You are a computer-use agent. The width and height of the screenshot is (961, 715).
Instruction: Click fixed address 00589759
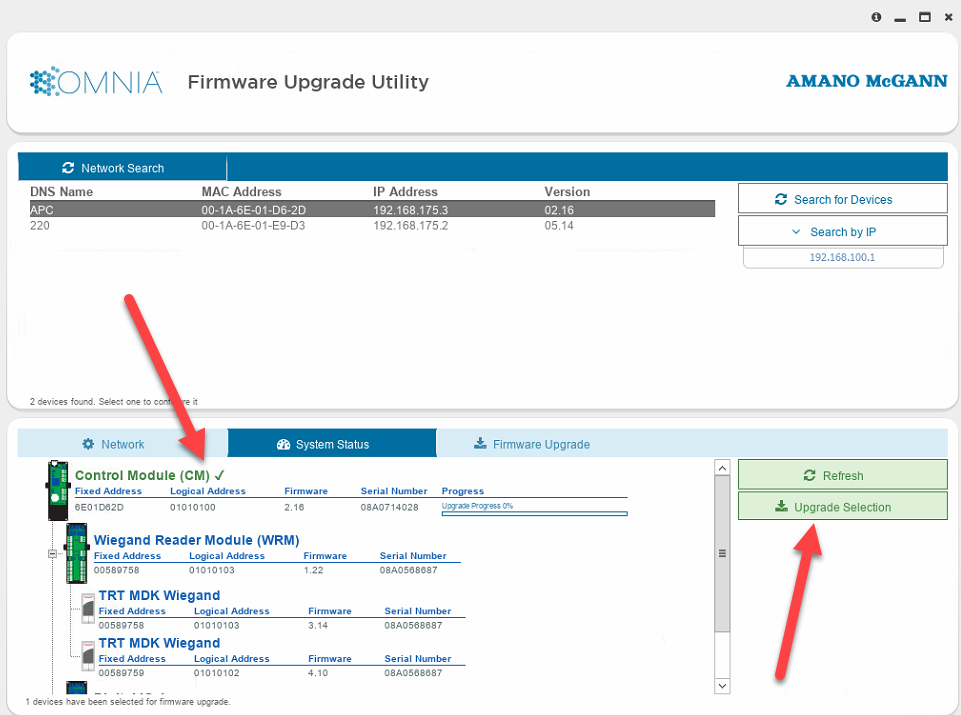point(121,673)
